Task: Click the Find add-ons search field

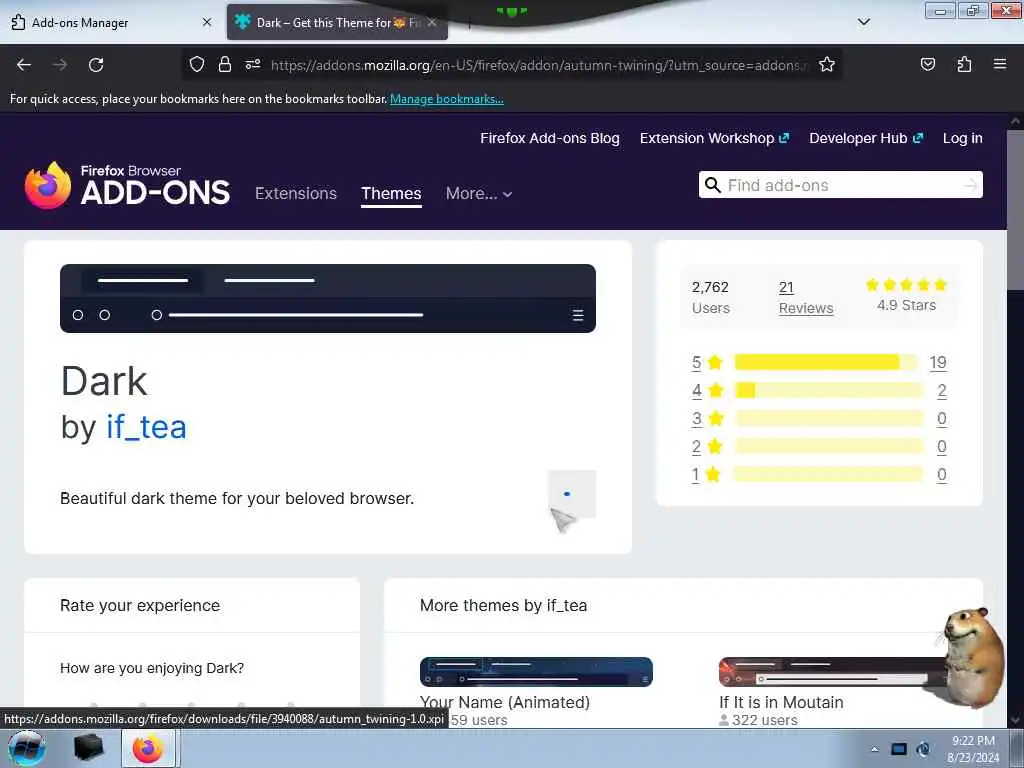Action: tap(842, 185)
